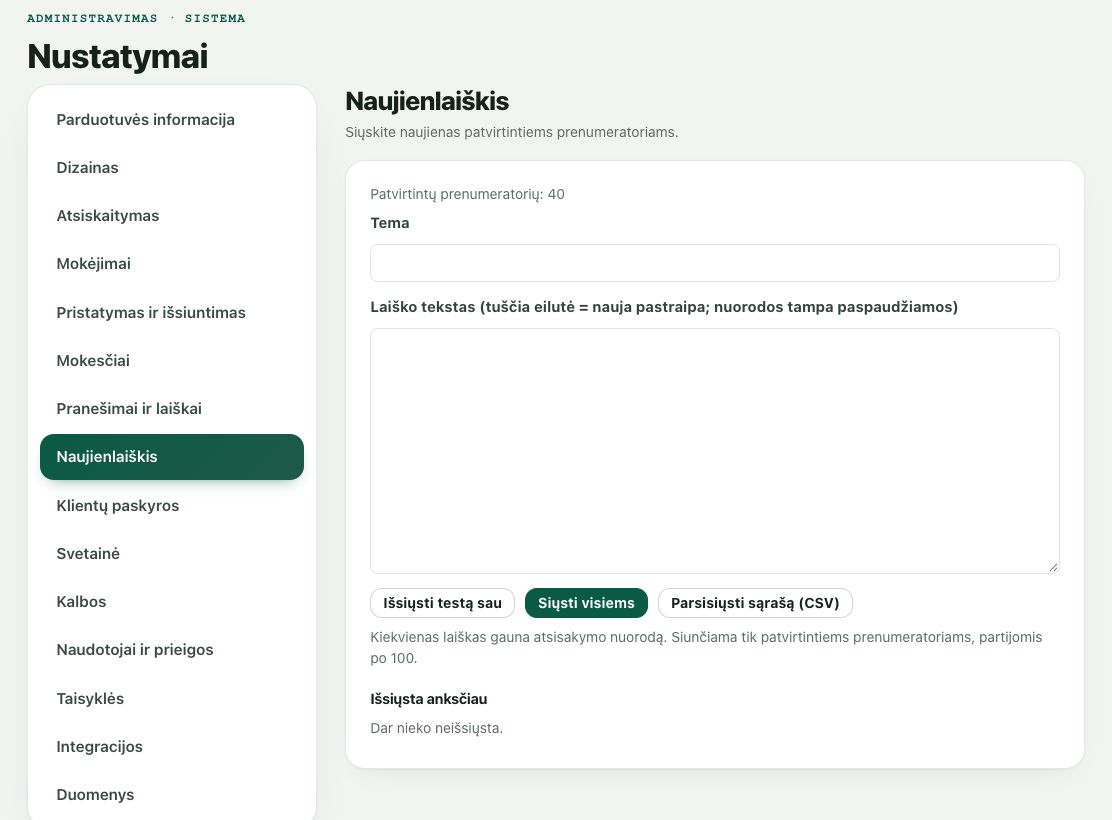Viewport: 1112px width, 820px height.
Task: Go to Mokesčiai settings
Action: click(x=172, y=360)
